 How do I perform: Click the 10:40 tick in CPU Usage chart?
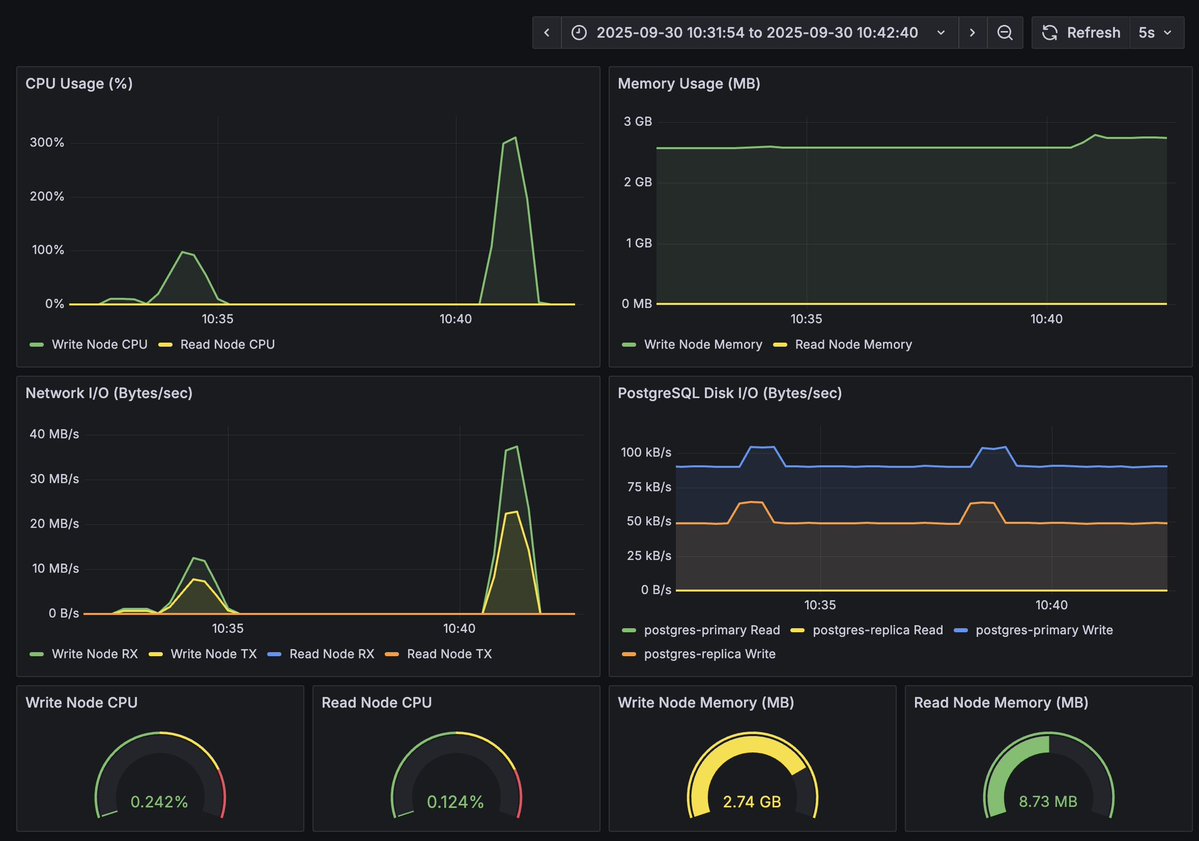click(456, 319)
